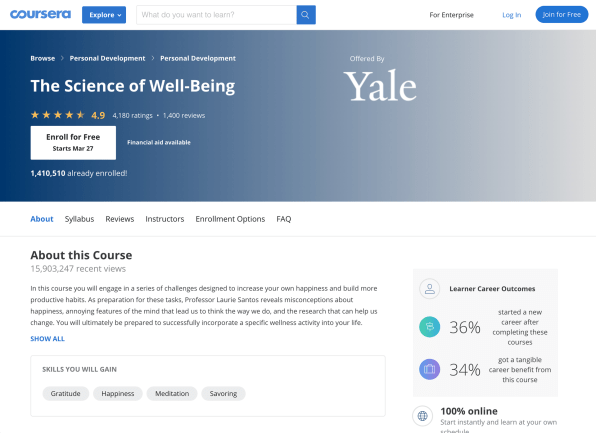Click the Yale university logo
The height and width of the screenshot is (433, 596).
pyautogui.click(x=380, y=86)
